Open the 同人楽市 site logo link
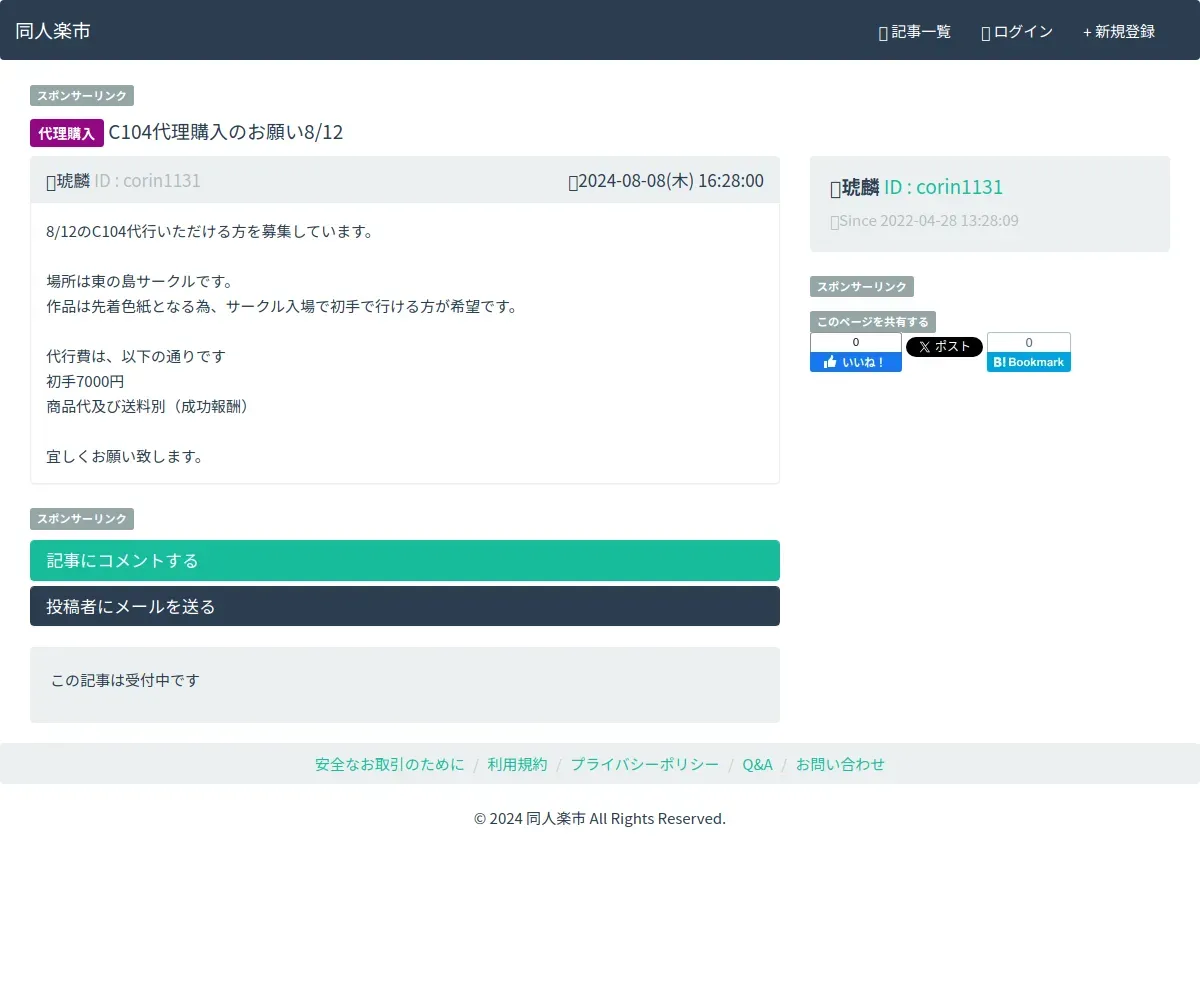Screen dimensions: 1200x1000 pyautogui.click(x=53, y=31)
